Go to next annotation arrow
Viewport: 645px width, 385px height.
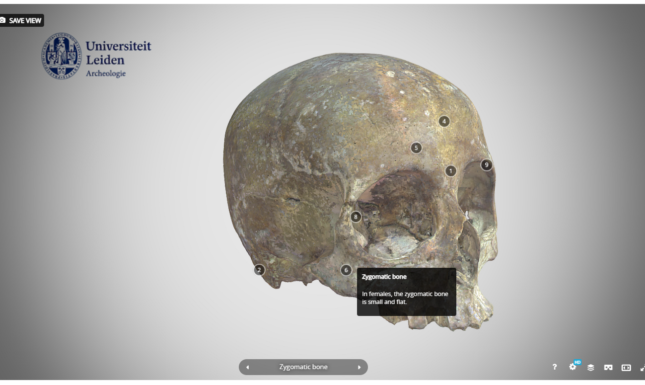click(x=359, y=367)
